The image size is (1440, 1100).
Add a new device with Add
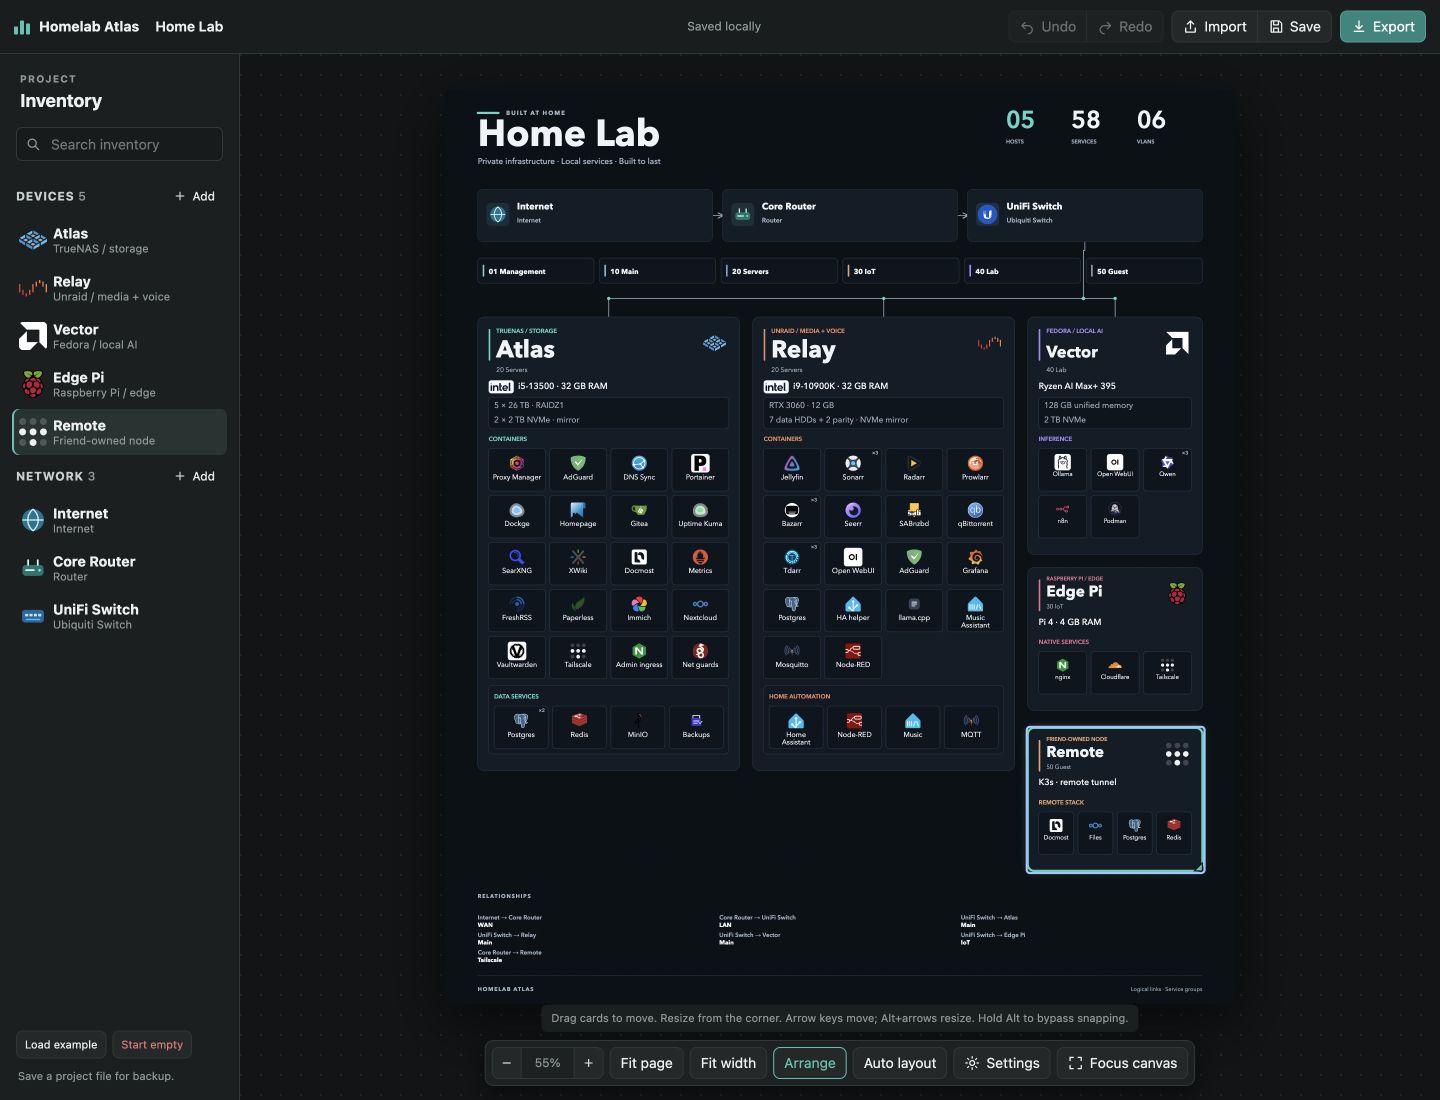tap(195, 196)
